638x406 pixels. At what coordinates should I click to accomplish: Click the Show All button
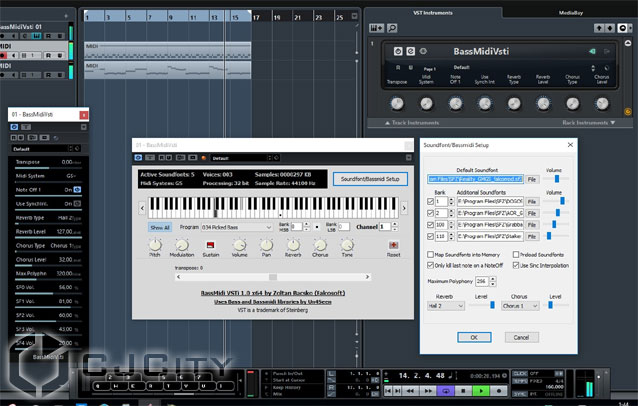click(x=160, y=227)
